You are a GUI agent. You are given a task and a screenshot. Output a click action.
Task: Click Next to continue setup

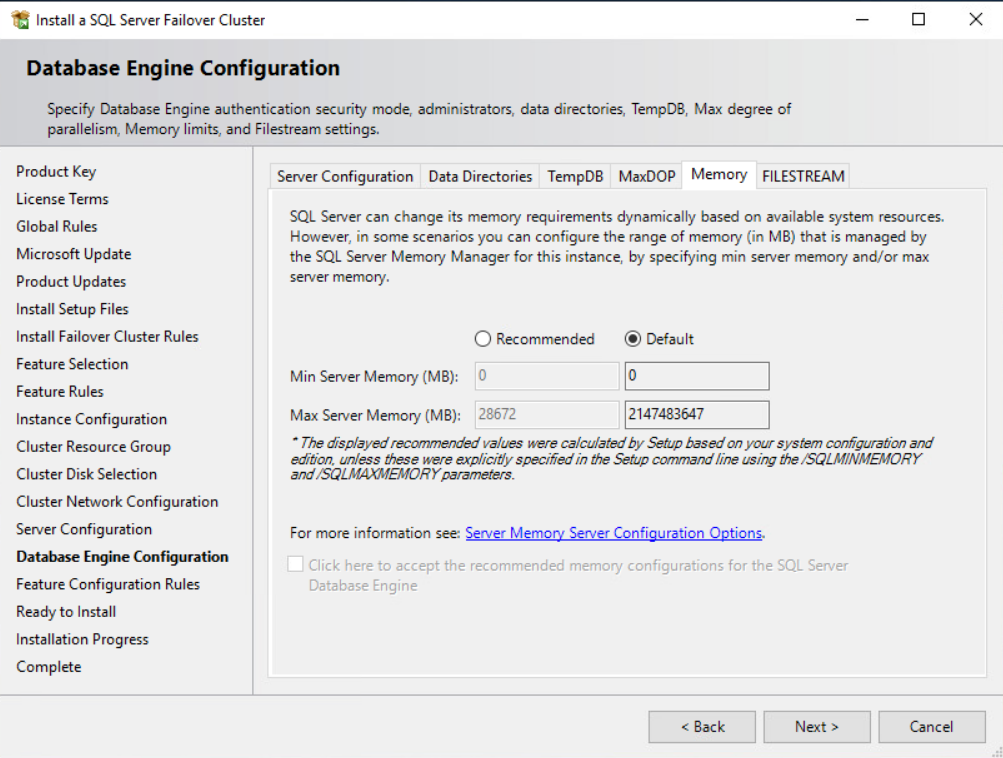pos(817,727)
